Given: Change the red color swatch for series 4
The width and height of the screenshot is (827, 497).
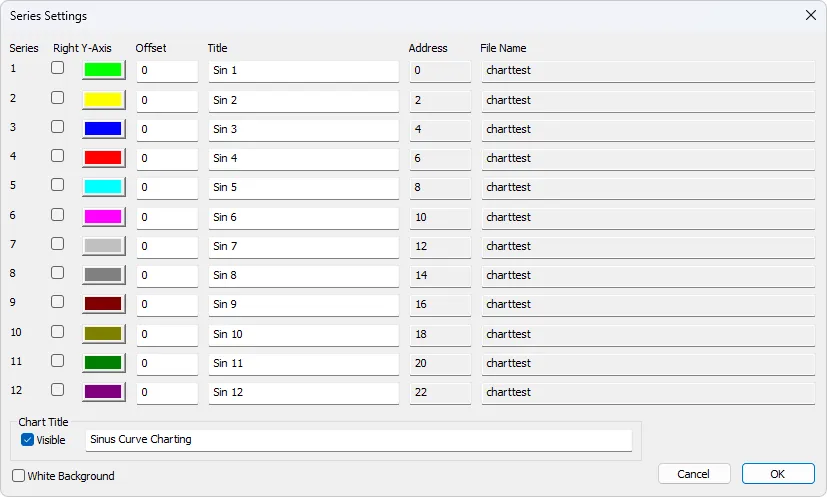Looking at the screenshot, I should pyautogui.click(x=103, y=158).
